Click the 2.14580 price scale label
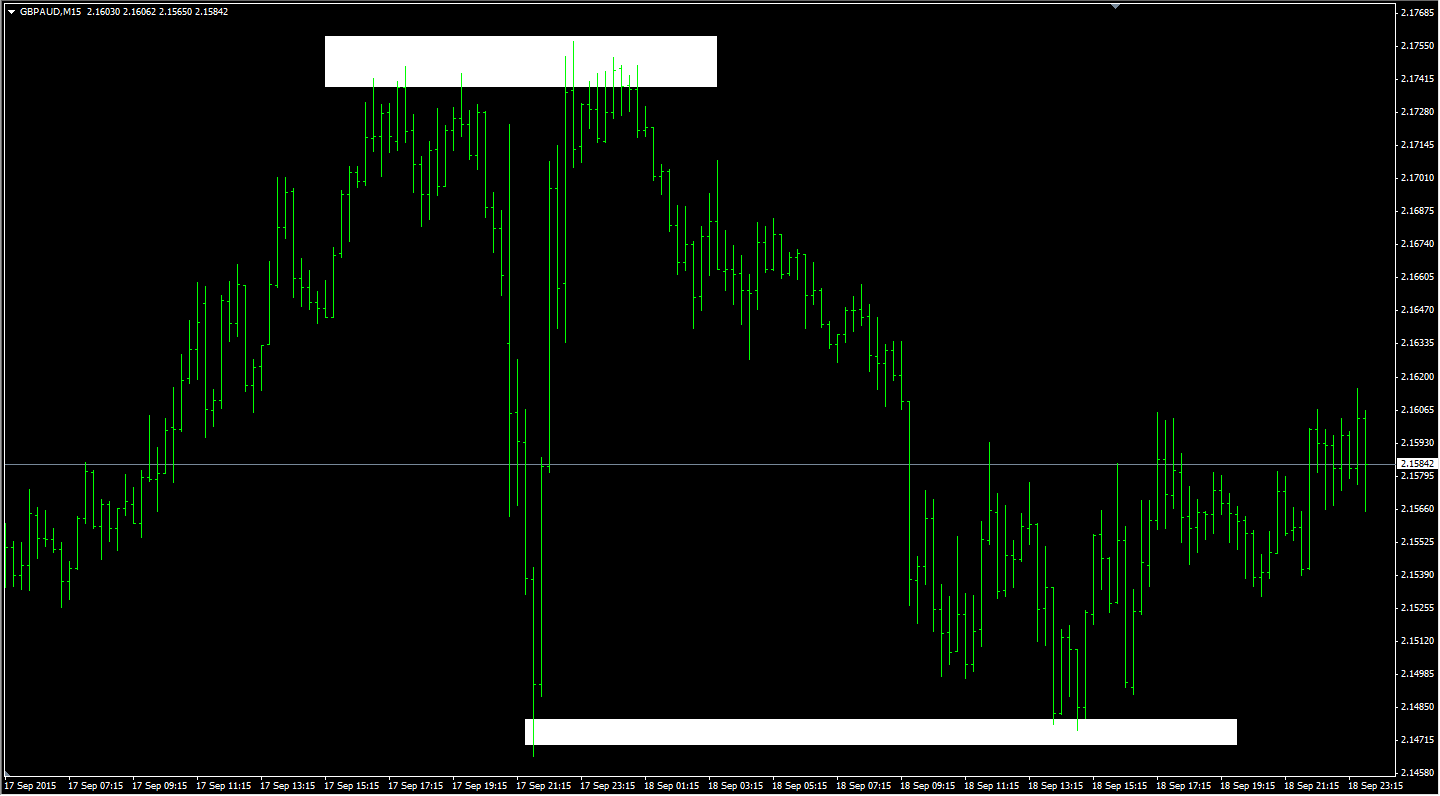 pyautogui.click(x=1416, y=773)
